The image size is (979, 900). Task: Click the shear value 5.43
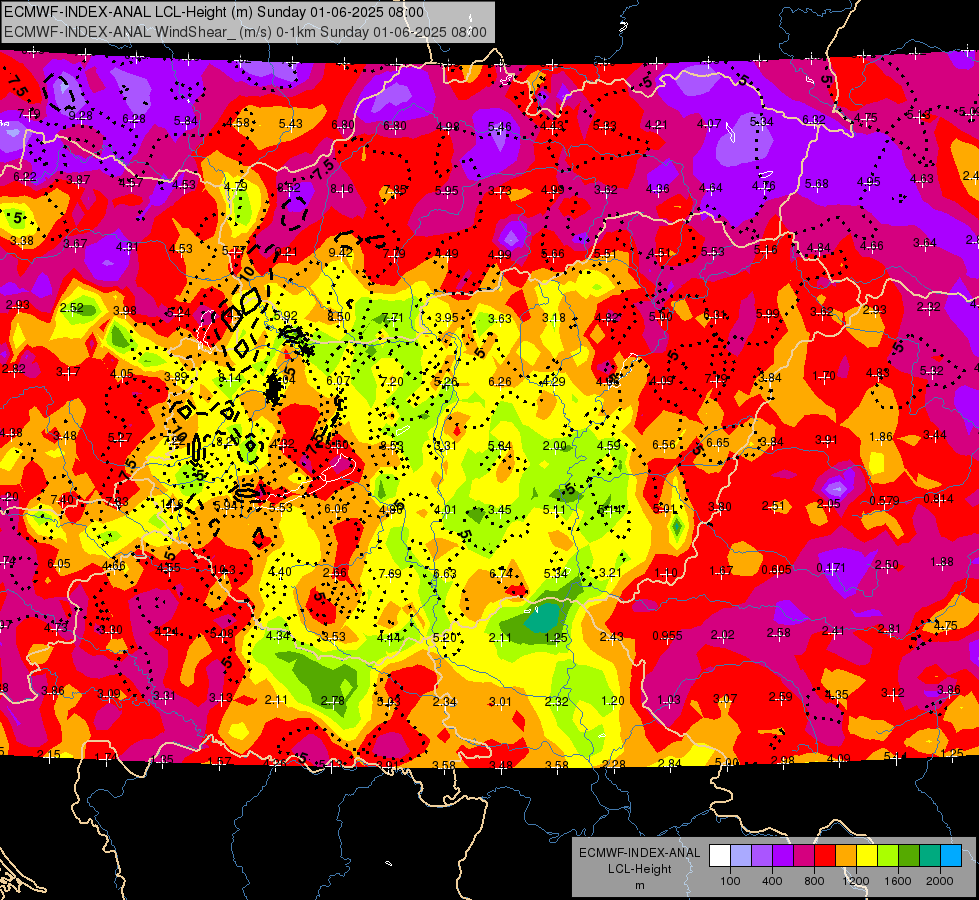click(x=290, y=124)
